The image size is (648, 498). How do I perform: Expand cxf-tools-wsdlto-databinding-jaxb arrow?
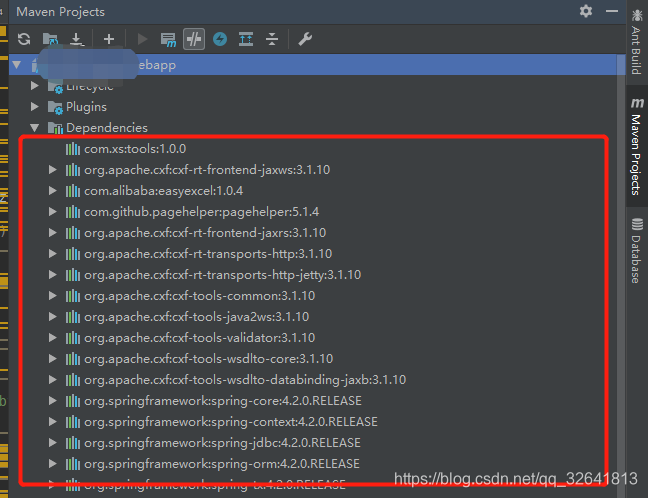52,379
